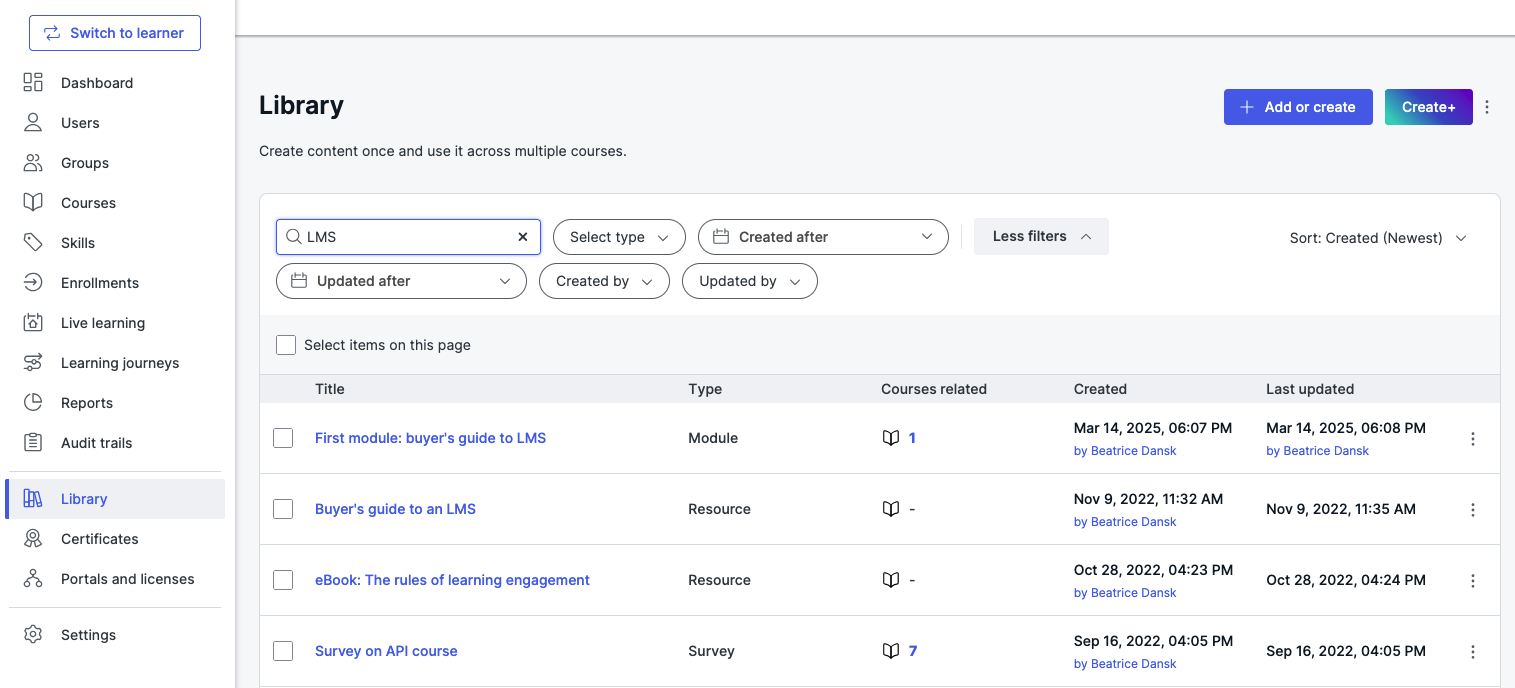Tick checkbox for First module: buyer's guide to LMS
This screenshot has height=688, width=1515.
(x=283, y=438)
